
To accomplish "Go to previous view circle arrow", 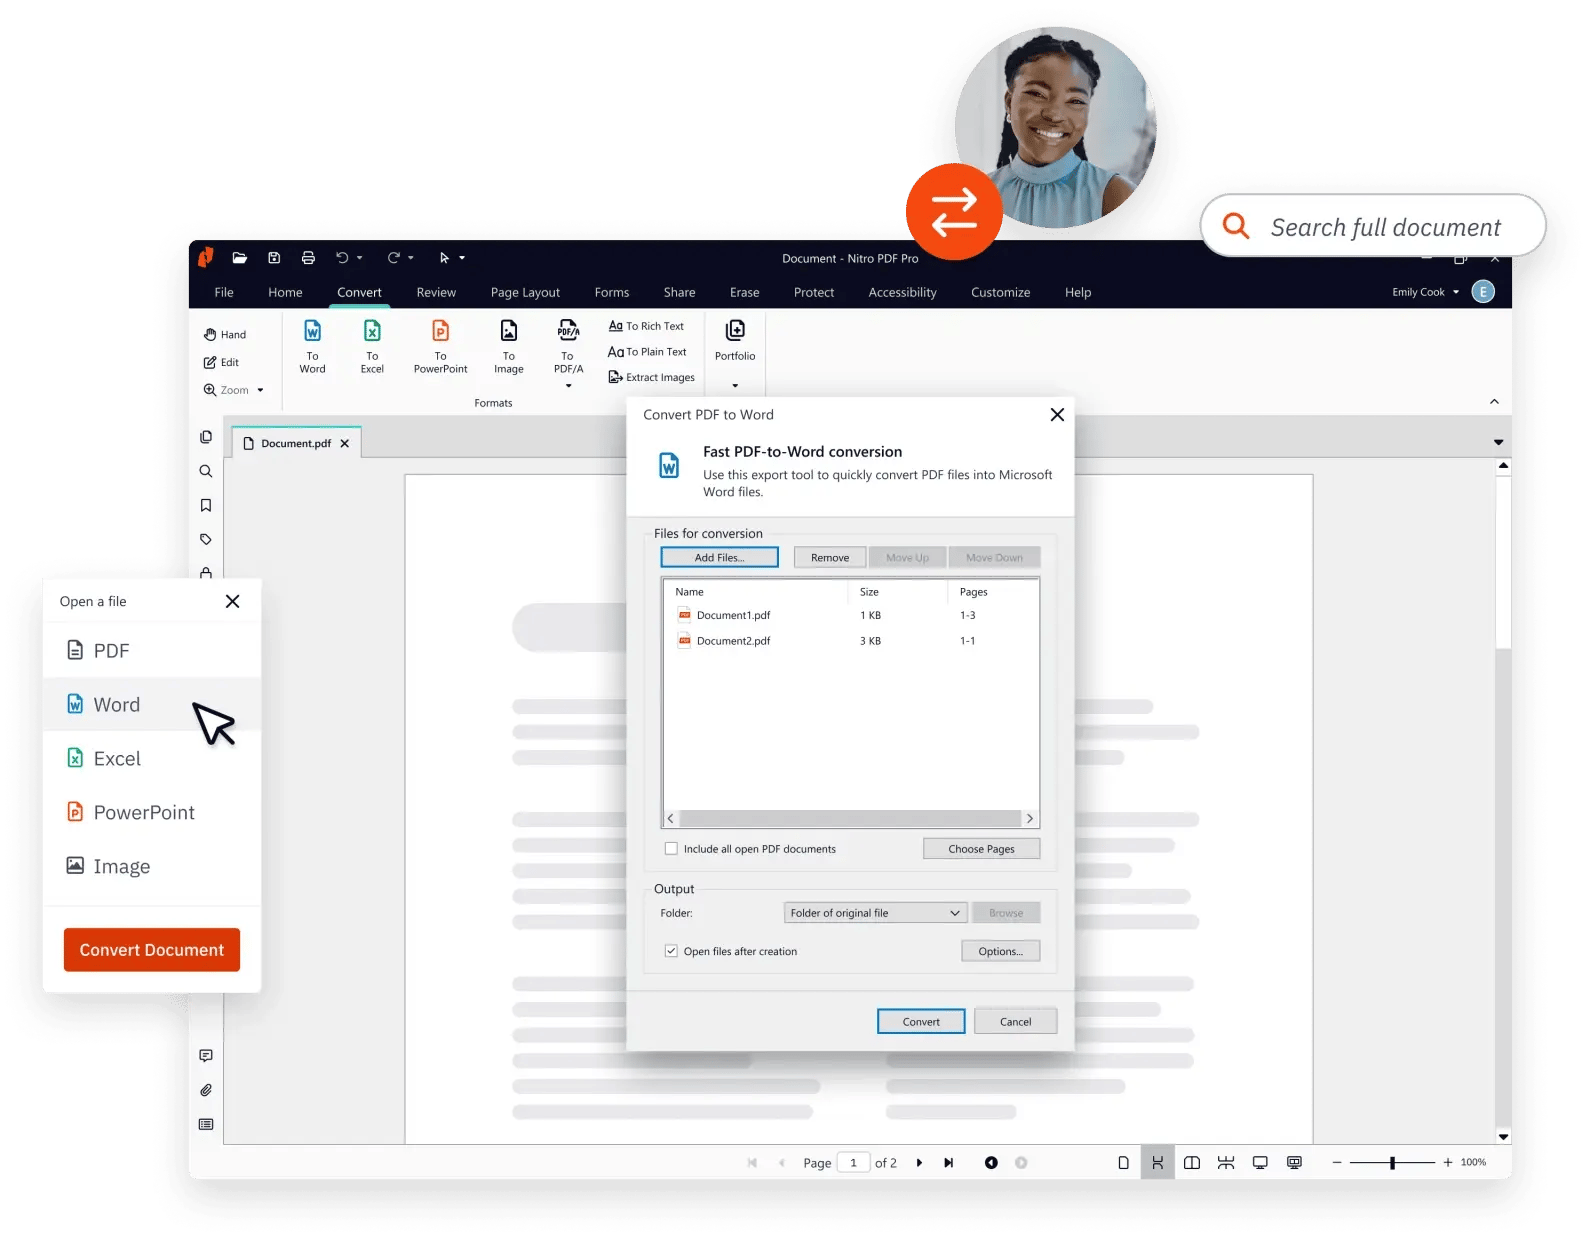I will (991, 1163).
